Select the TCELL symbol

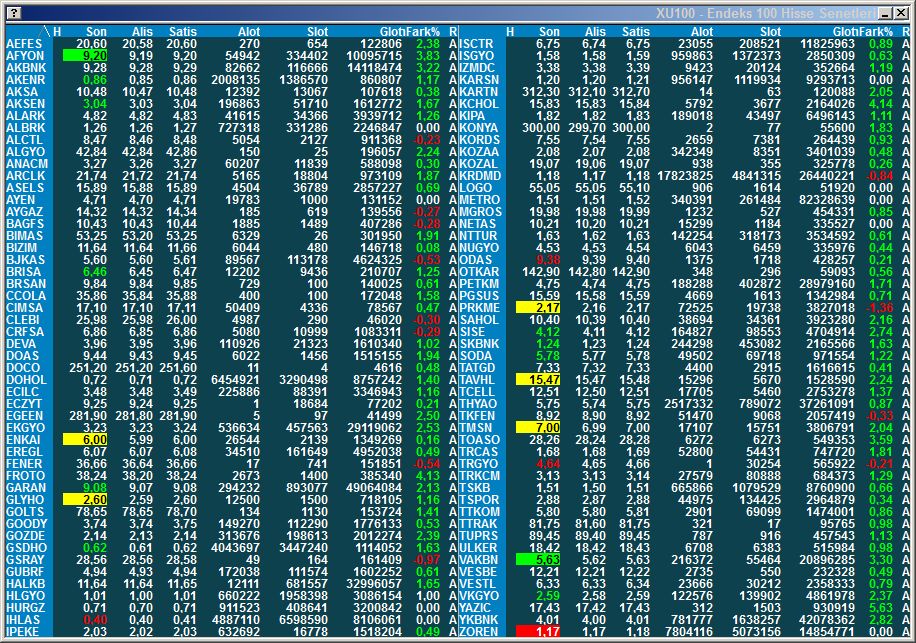477,392
